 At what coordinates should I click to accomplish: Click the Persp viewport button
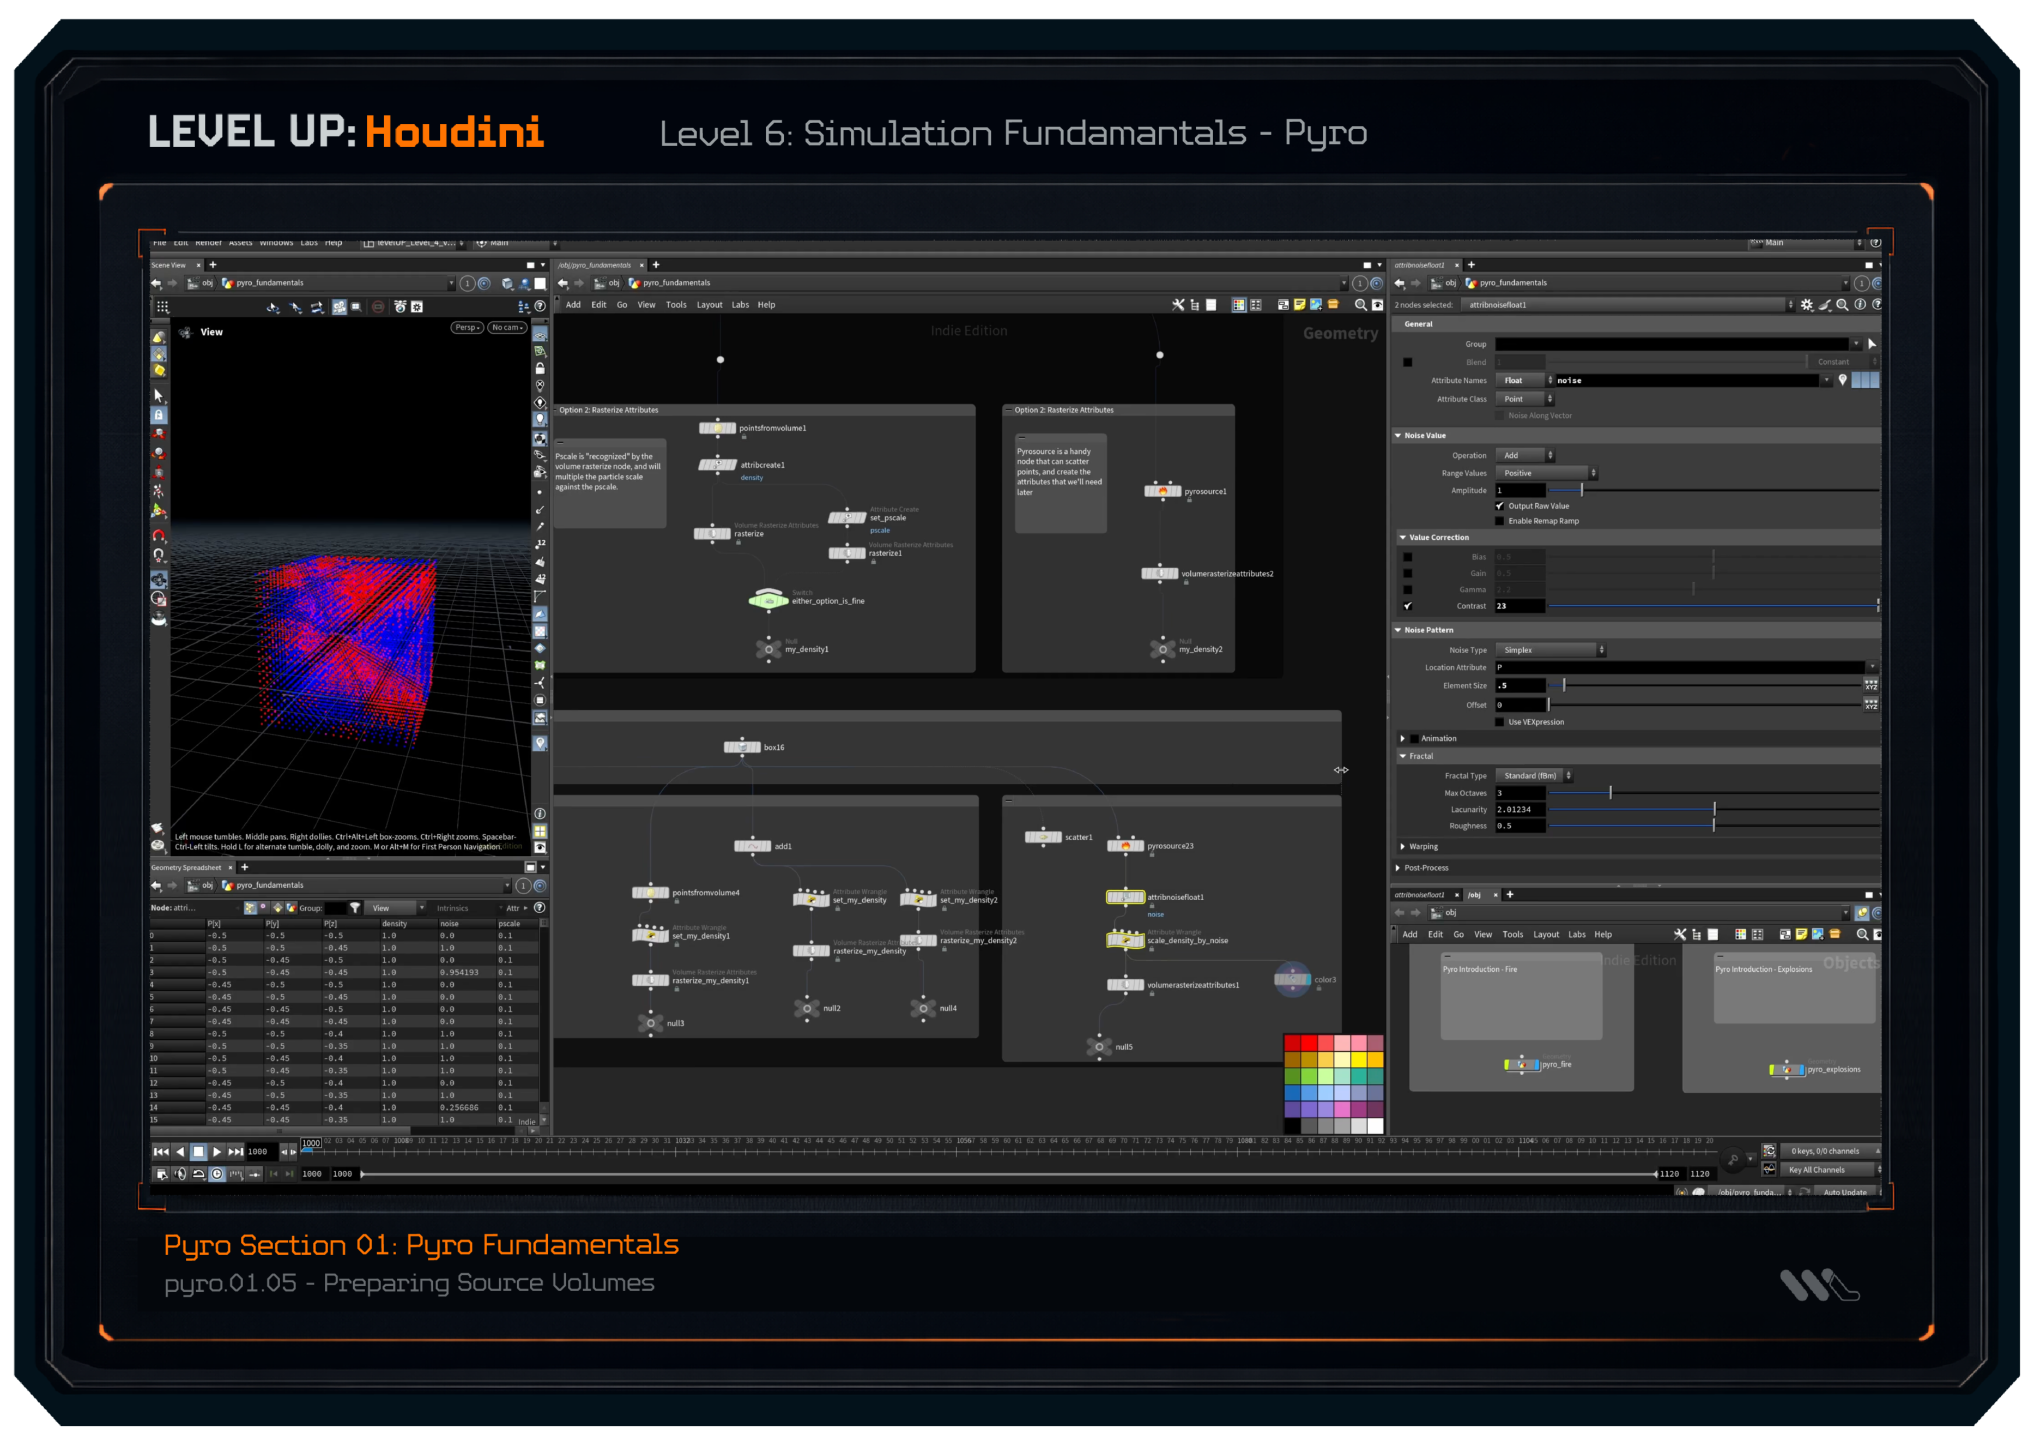467,327
